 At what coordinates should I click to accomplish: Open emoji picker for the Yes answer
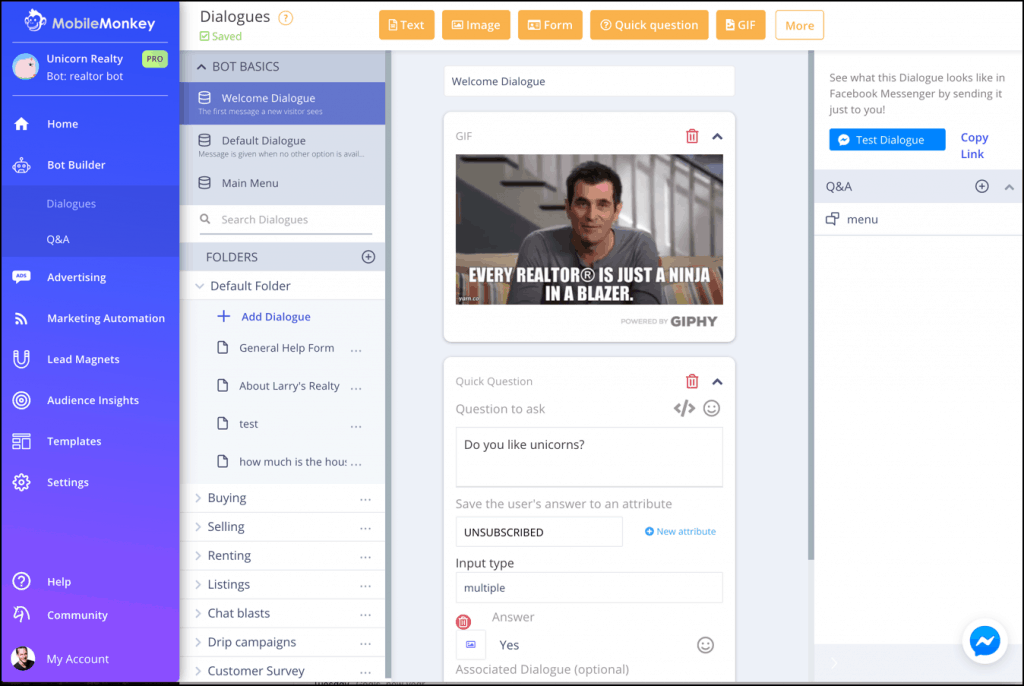[x=706, y=645]
